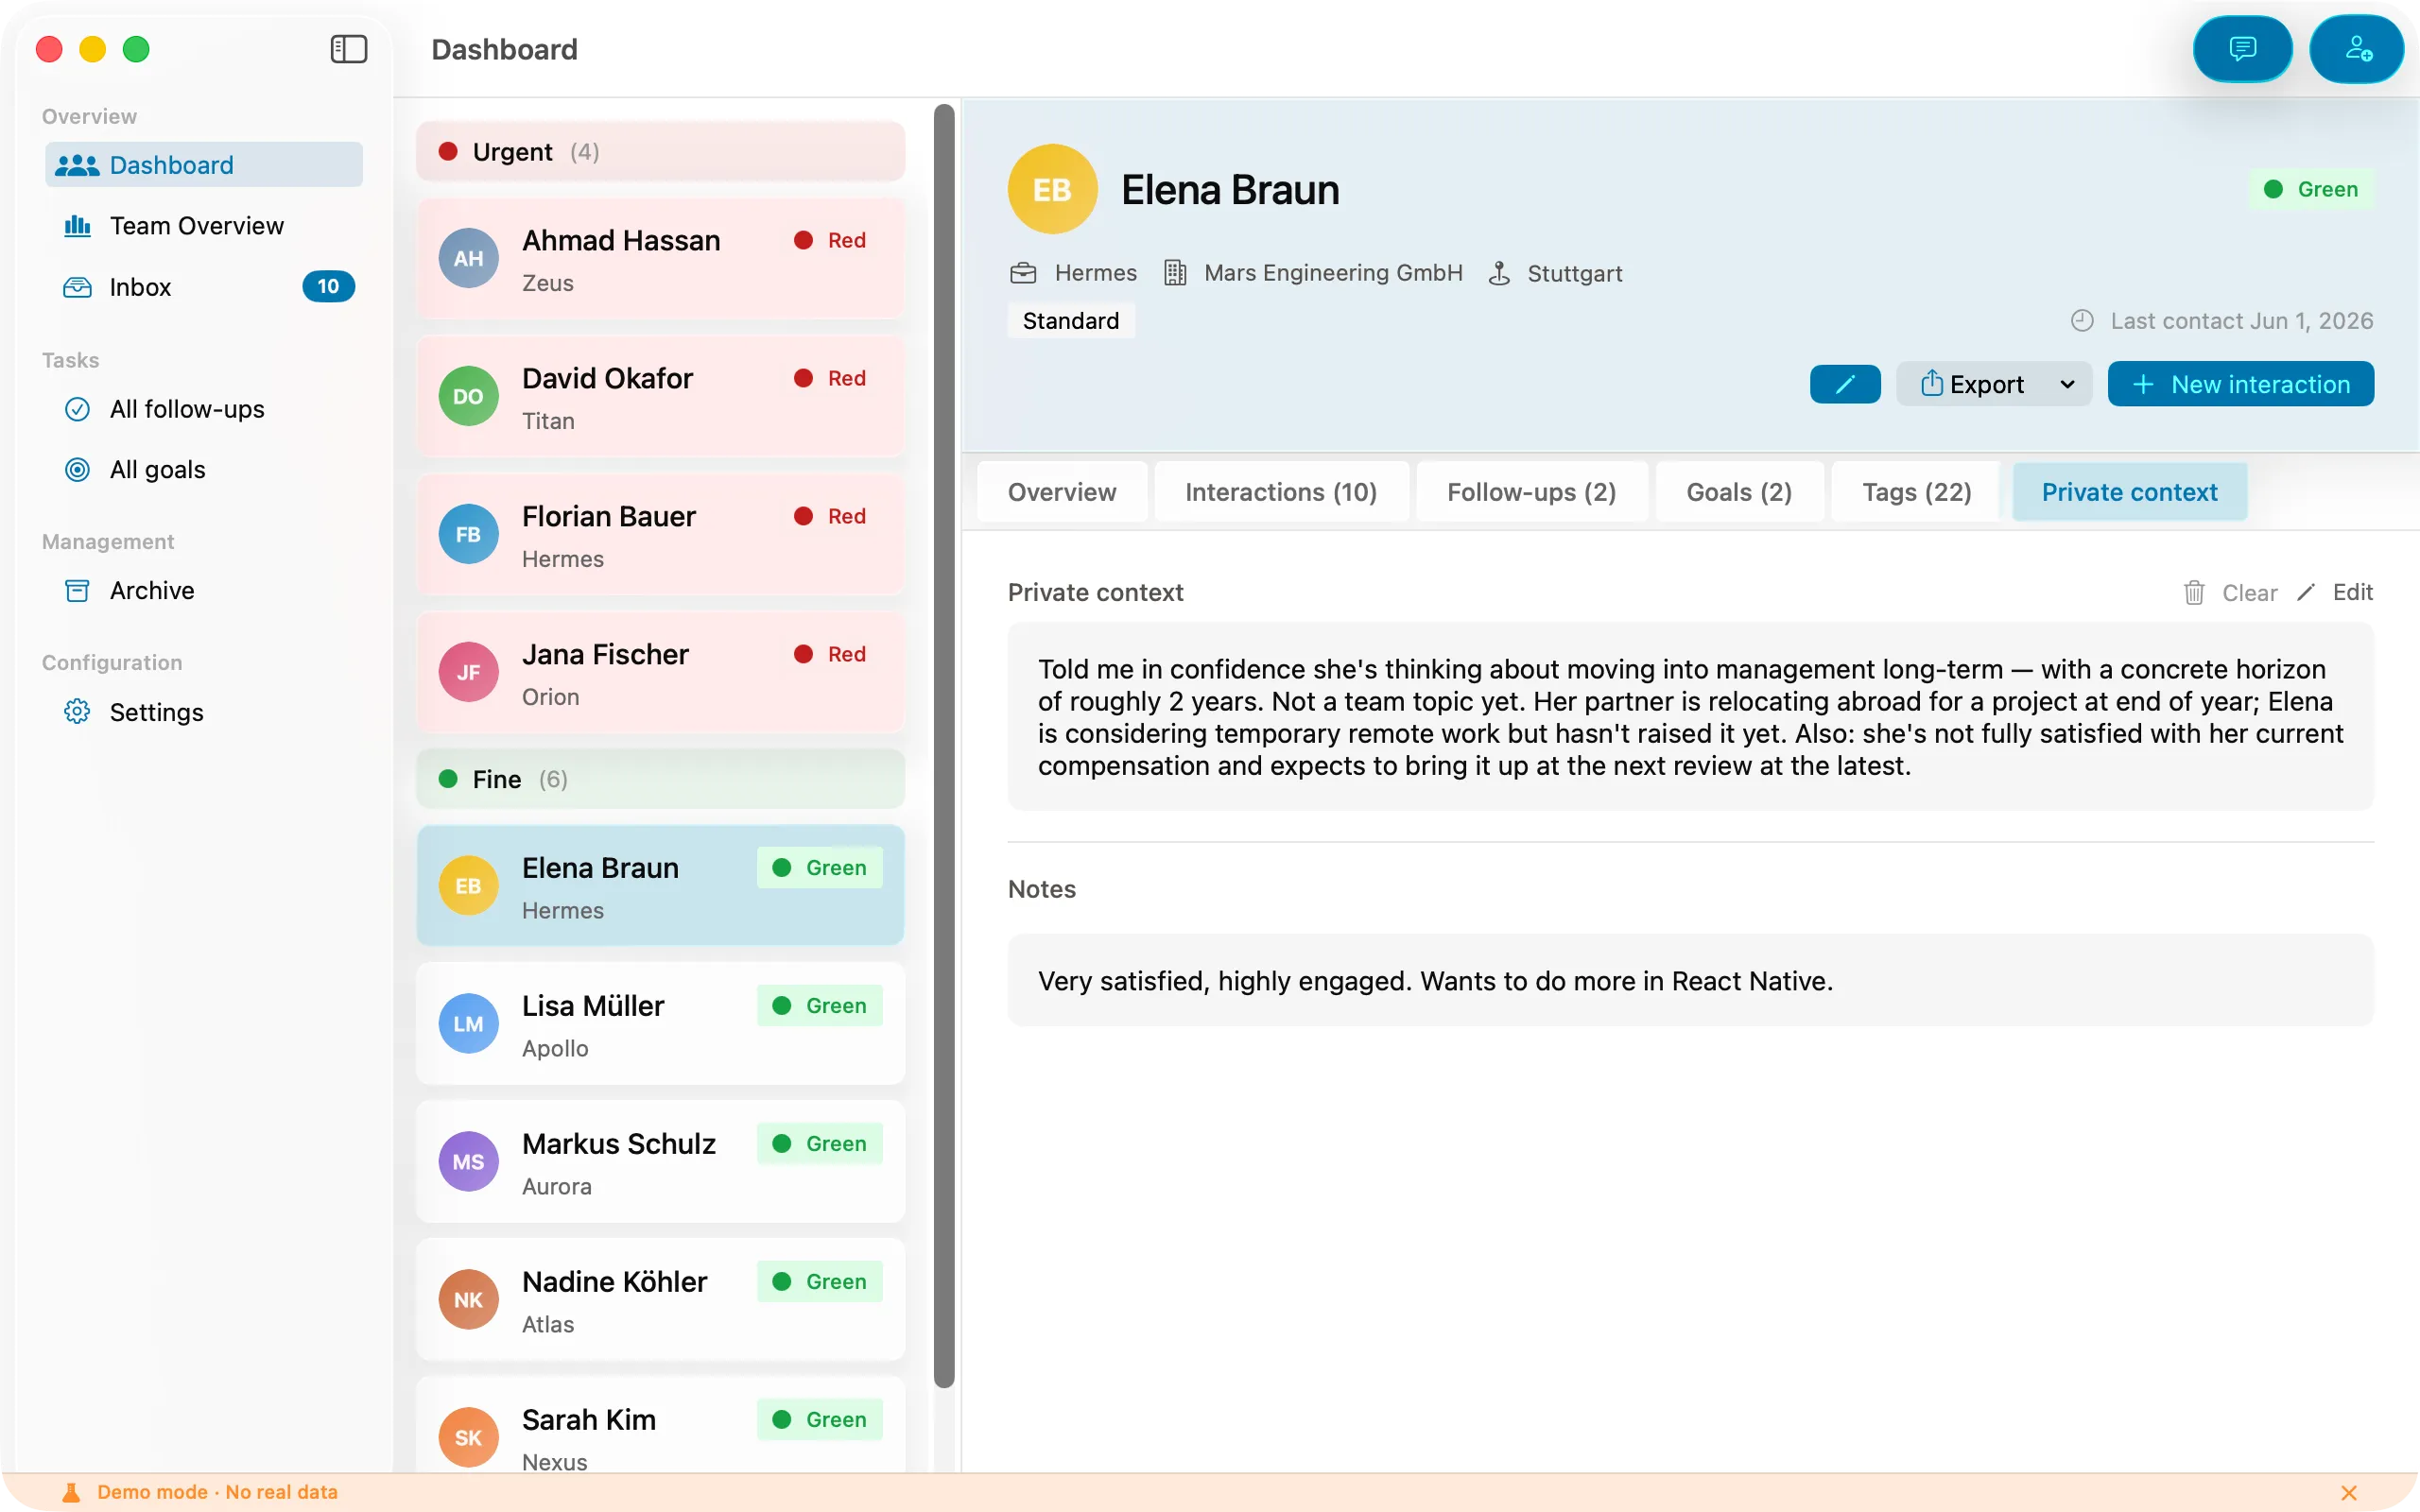Dismiss the Demo mode banner
This screenshot has width=2420, height=1512.
(x=2349, y=1492)
